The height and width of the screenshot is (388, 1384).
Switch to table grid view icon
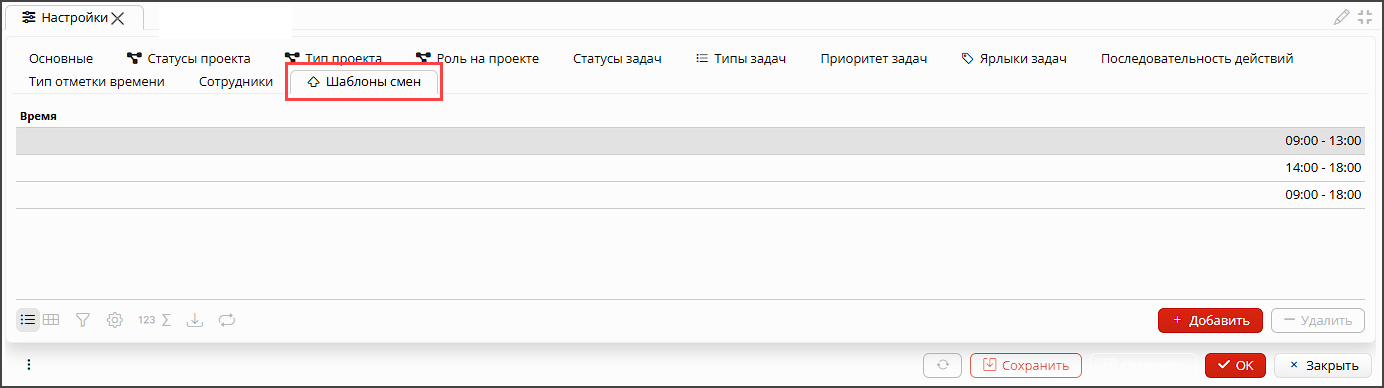(51, 320)
